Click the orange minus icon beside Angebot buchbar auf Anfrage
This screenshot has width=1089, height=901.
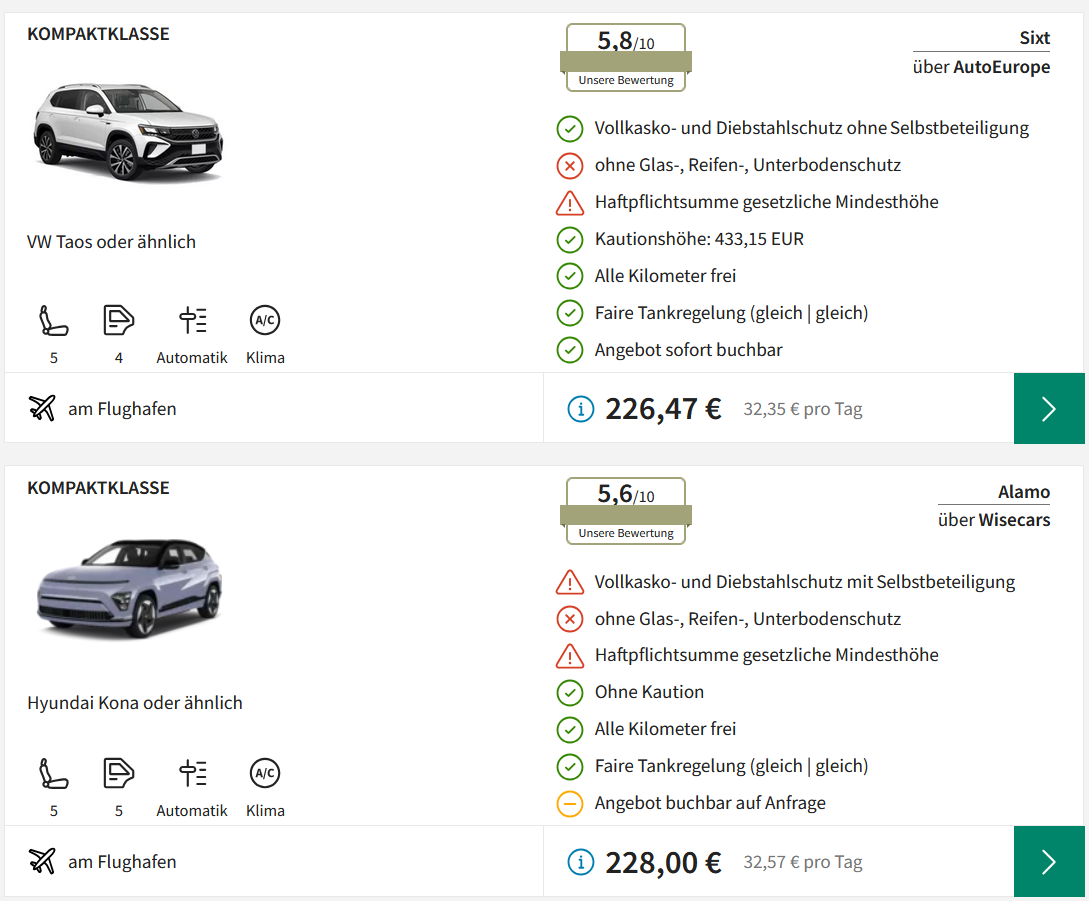tap(569, 804)
